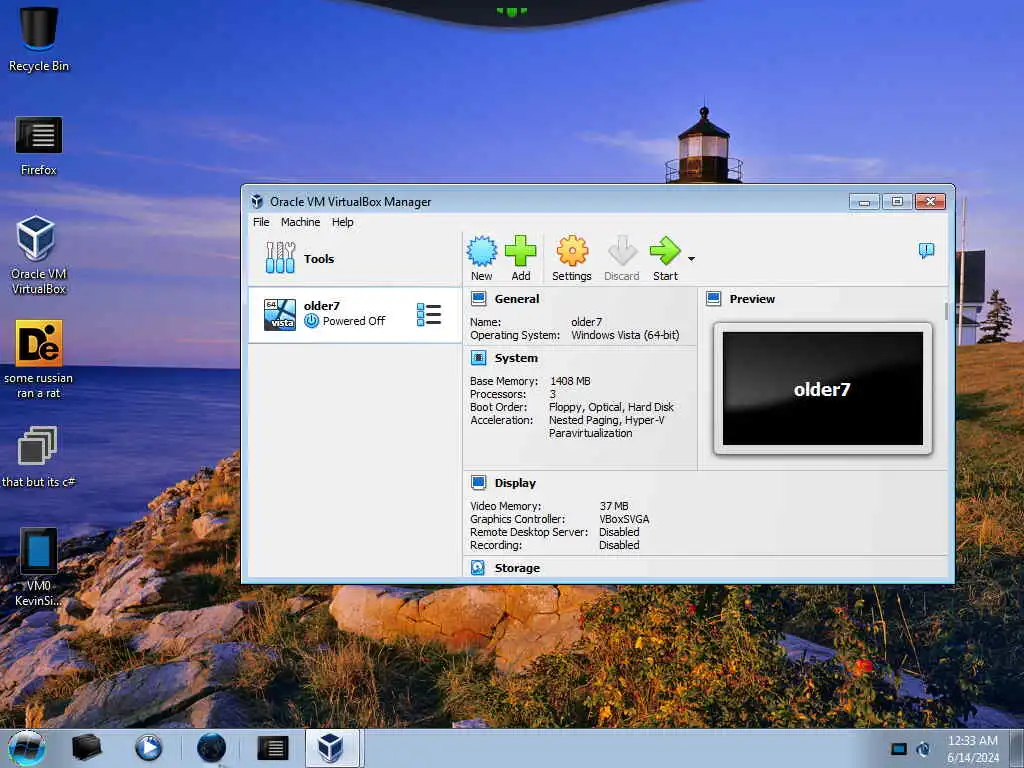Select the 'that but its c#' desktop icon
1024x768 pixels.
[39, 457]
